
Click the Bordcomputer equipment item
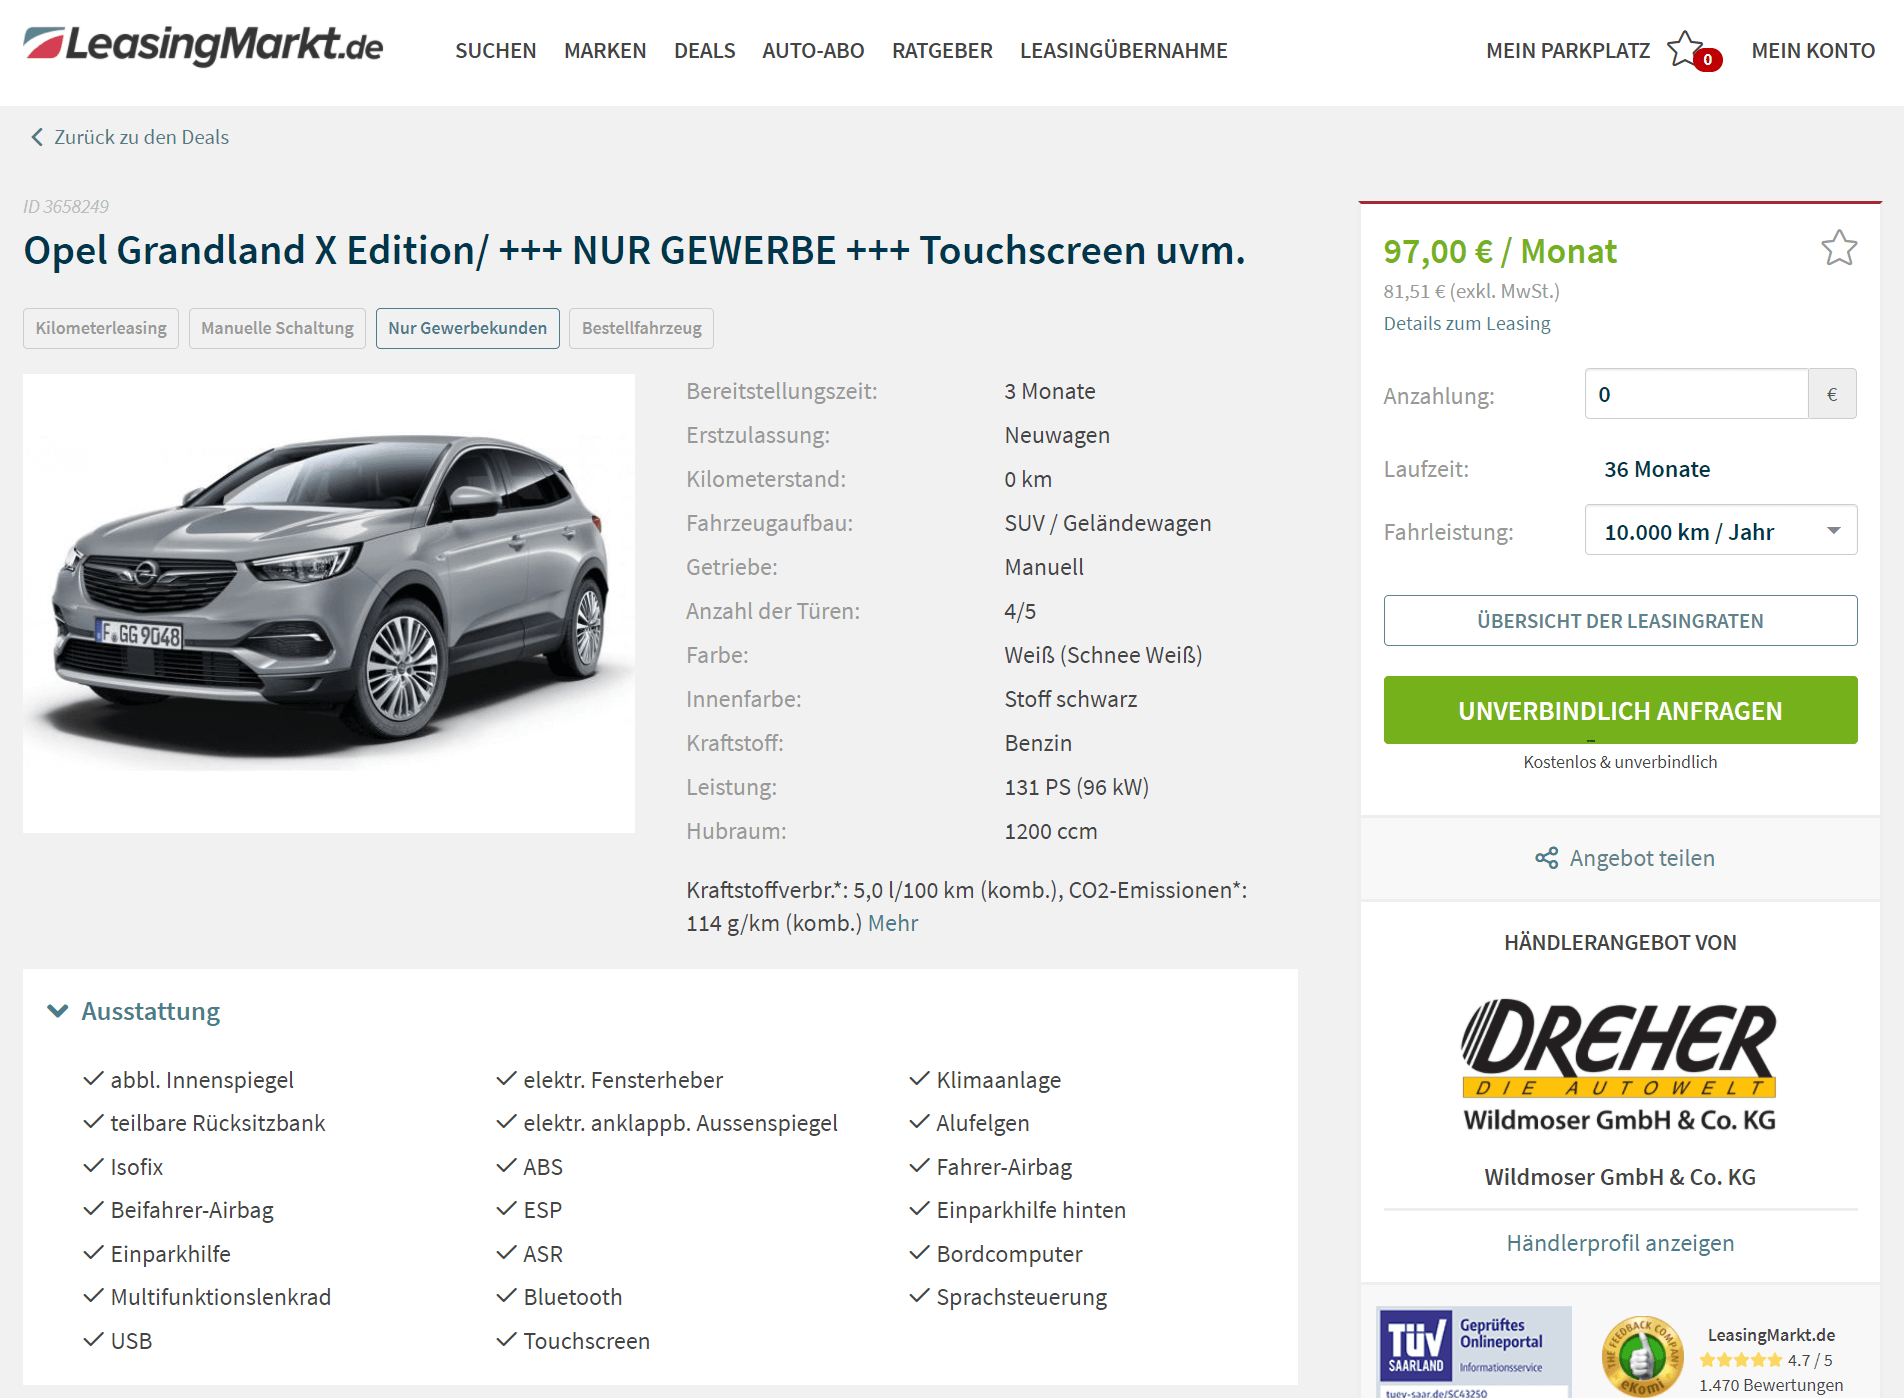pyautogui.click(x=1009, y=1254)
